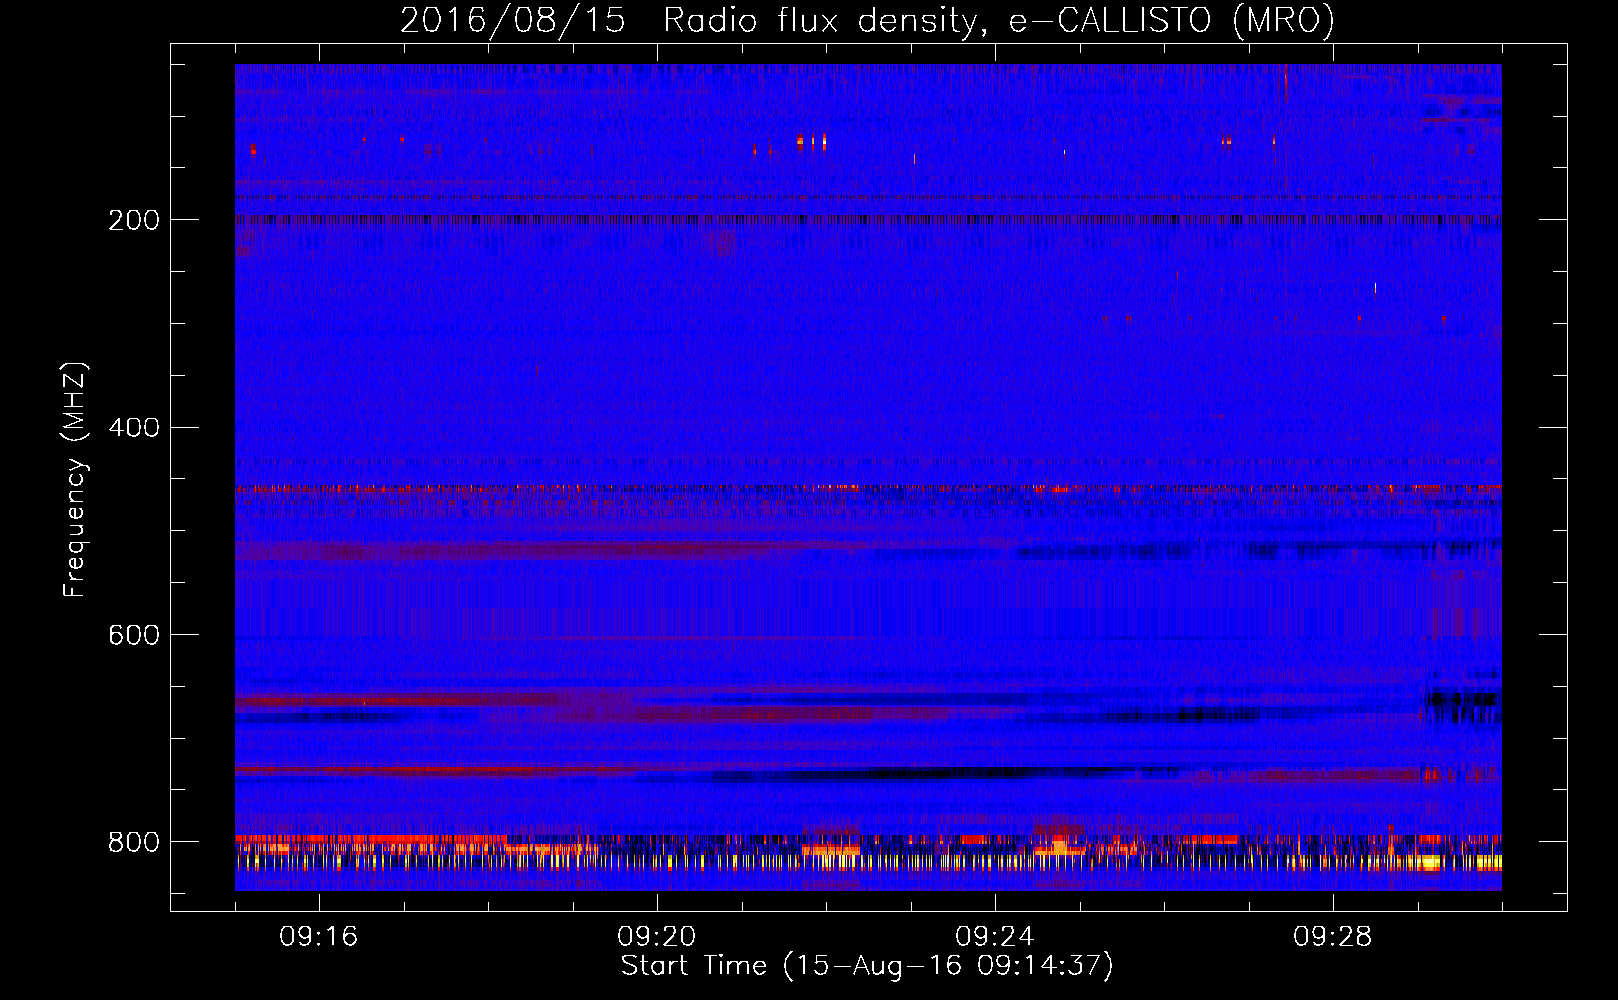
Task: Click the Y-axis label "Frequency (MHZ)"
Action: point(75,480)
